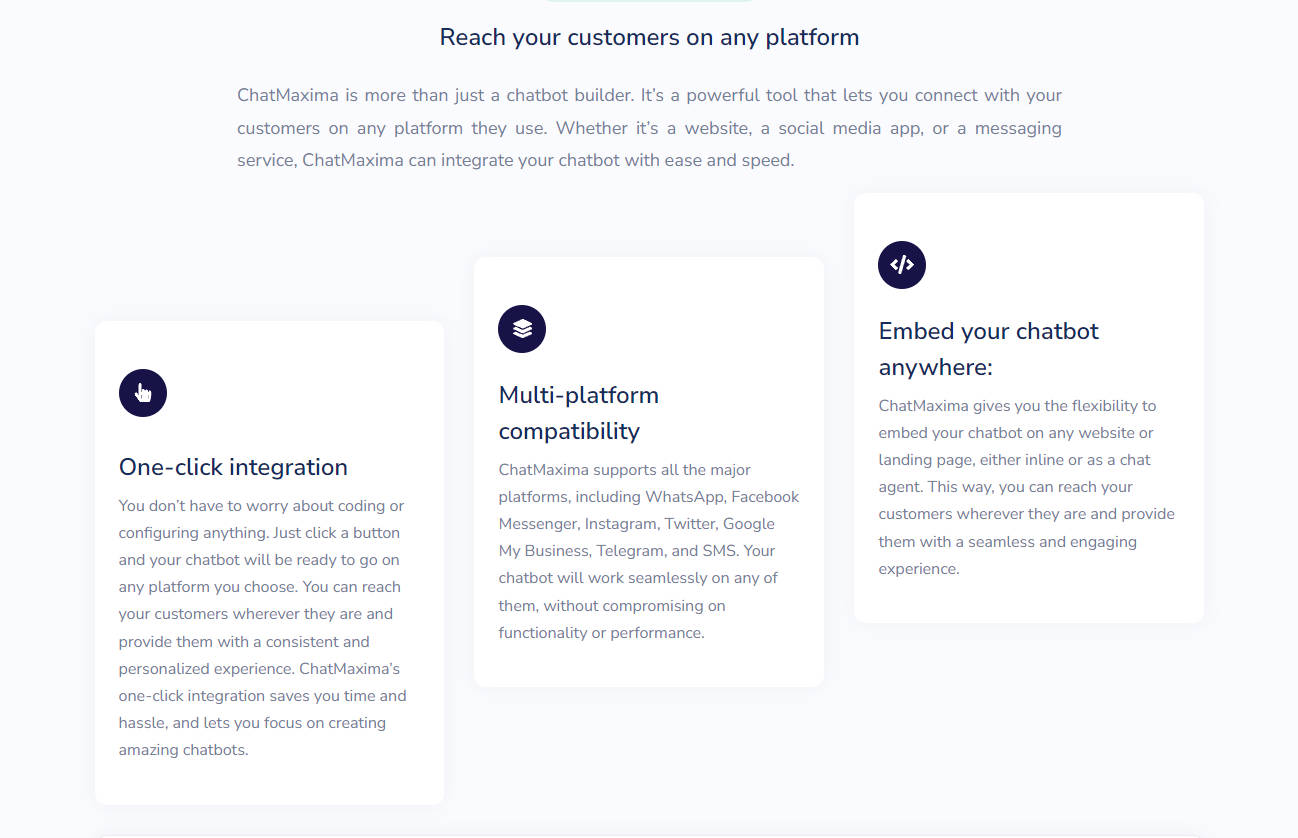Click the word "anywhere:" in the third card heading
The height and width of the screenshot is (838, 1298).
936,367
